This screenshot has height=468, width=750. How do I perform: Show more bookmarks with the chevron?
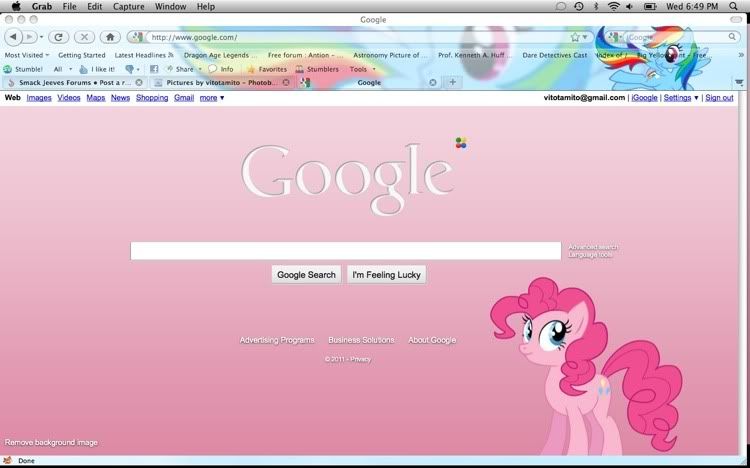741,55
